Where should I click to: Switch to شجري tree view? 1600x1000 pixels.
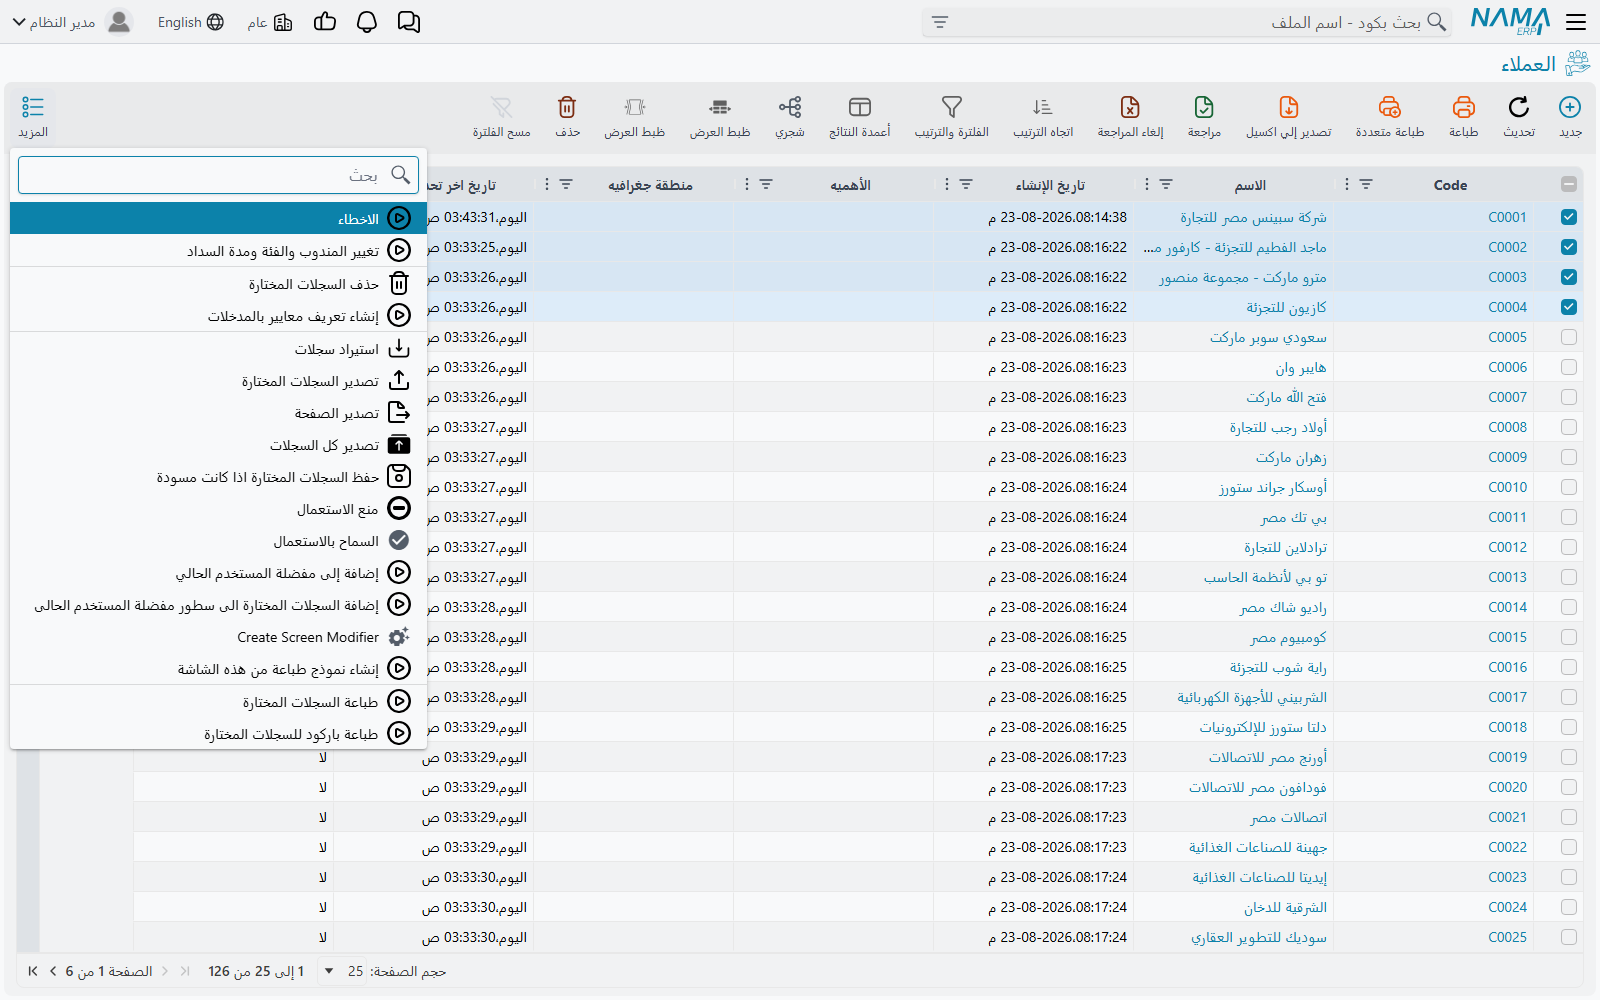coord(790,107)
